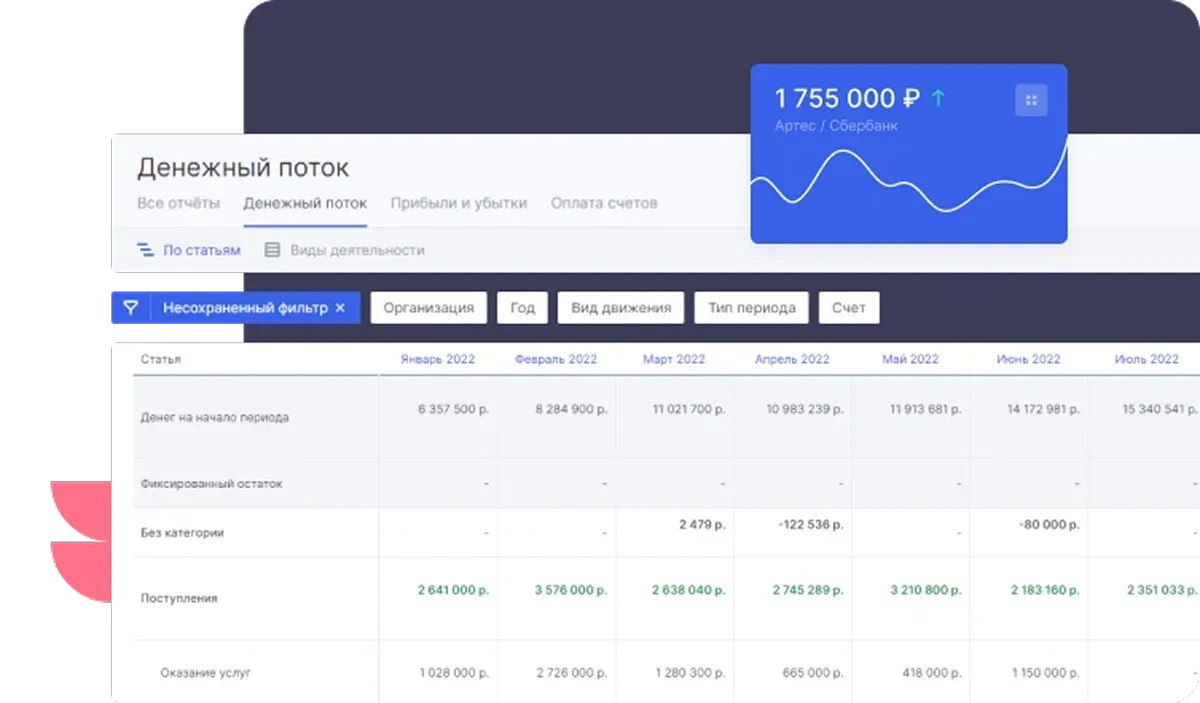The width and height of the screenshot is (1200, 703).
Task: Select the Денежный поток tab
Action: (x=305, y=203)
